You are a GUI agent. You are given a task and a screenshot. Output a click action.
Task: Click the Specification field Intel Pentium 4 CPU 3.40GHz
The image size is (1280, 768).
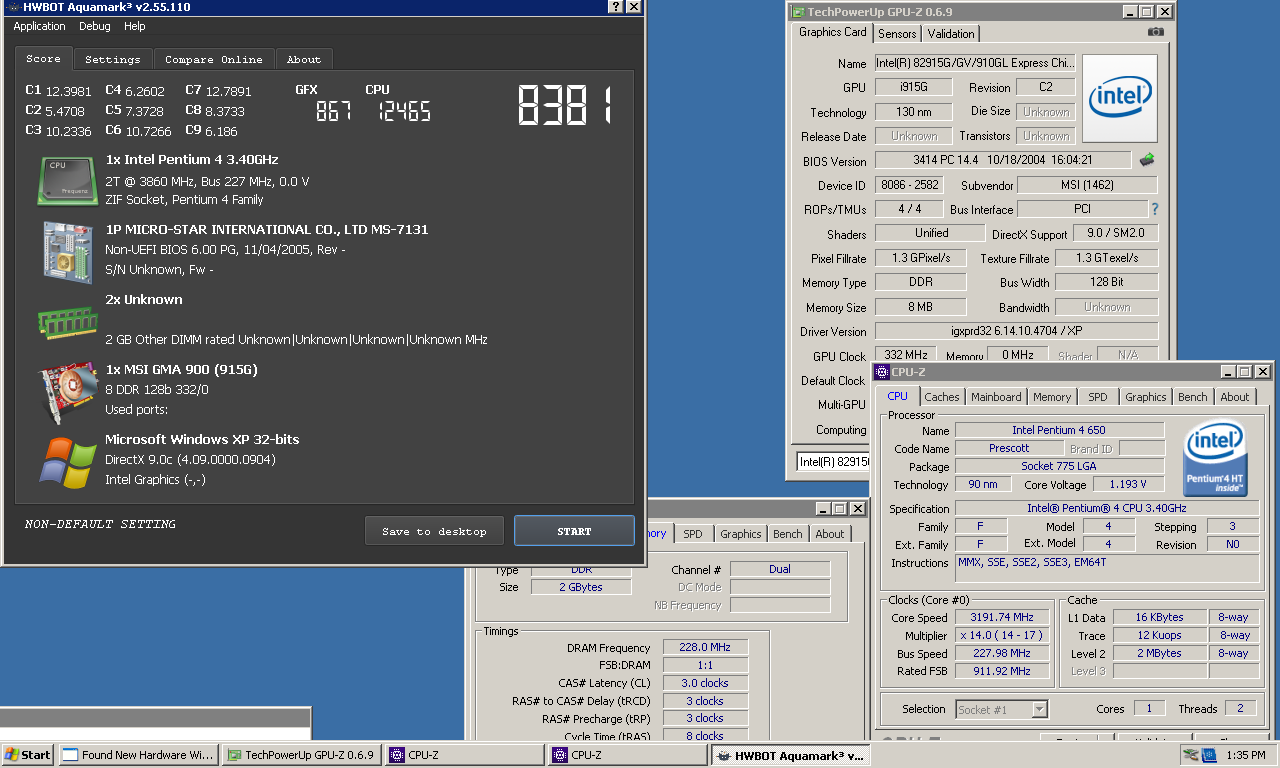[1107, 509]
